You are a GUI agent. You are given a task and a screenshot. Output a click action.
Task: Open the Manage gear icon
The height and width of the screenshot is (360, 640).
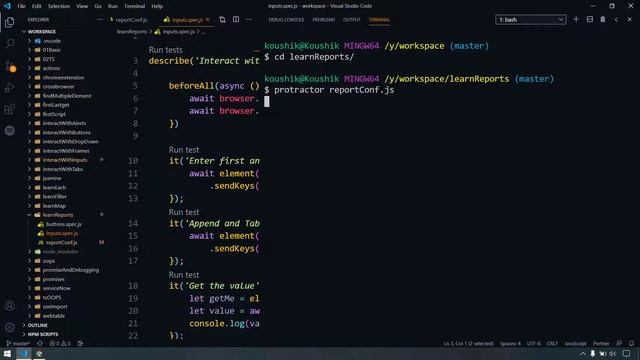(10, 327)
